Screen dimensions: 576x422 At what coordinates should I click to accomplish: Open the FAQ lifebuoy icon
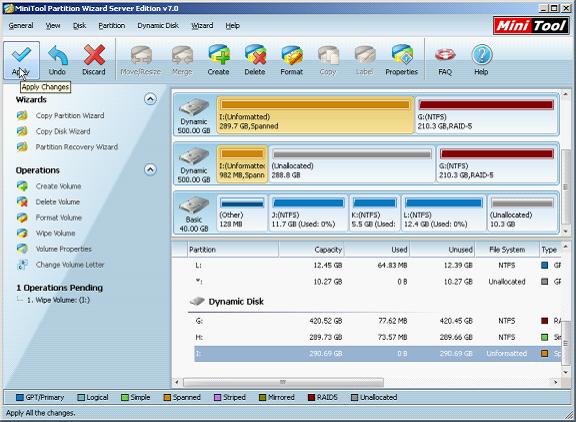coord(445,55)
